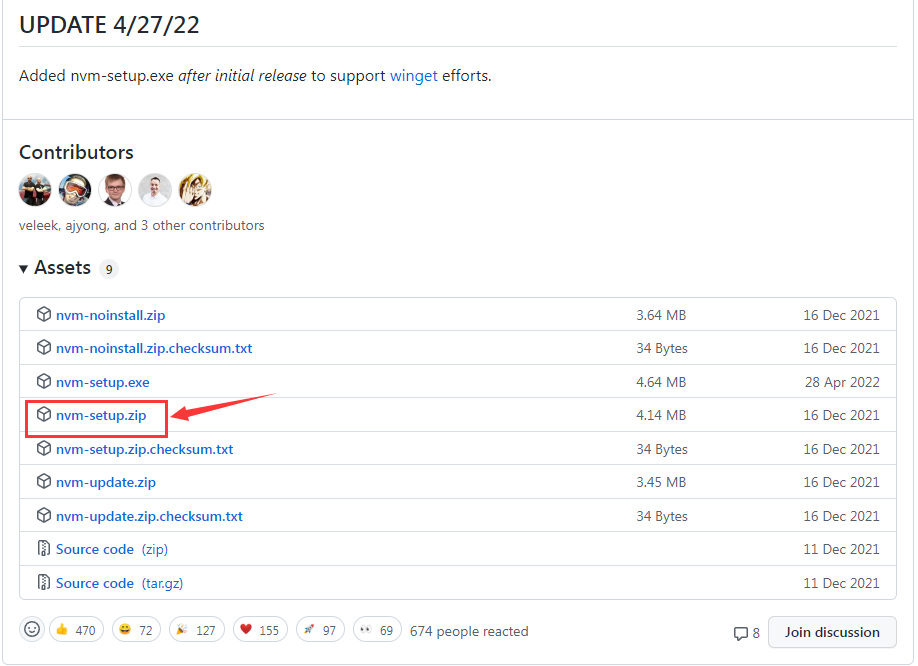
Task: Toggle the hooray party reaction with 127
Action: pos(197,630)
